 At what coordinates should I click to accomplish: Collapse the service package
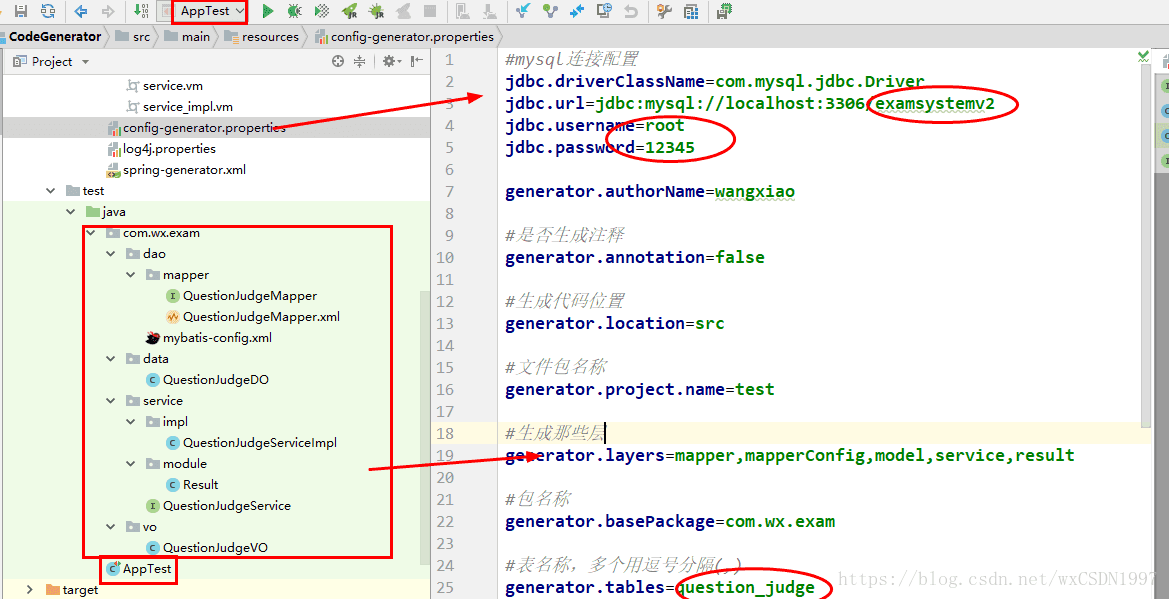click(x=110, y=401)
